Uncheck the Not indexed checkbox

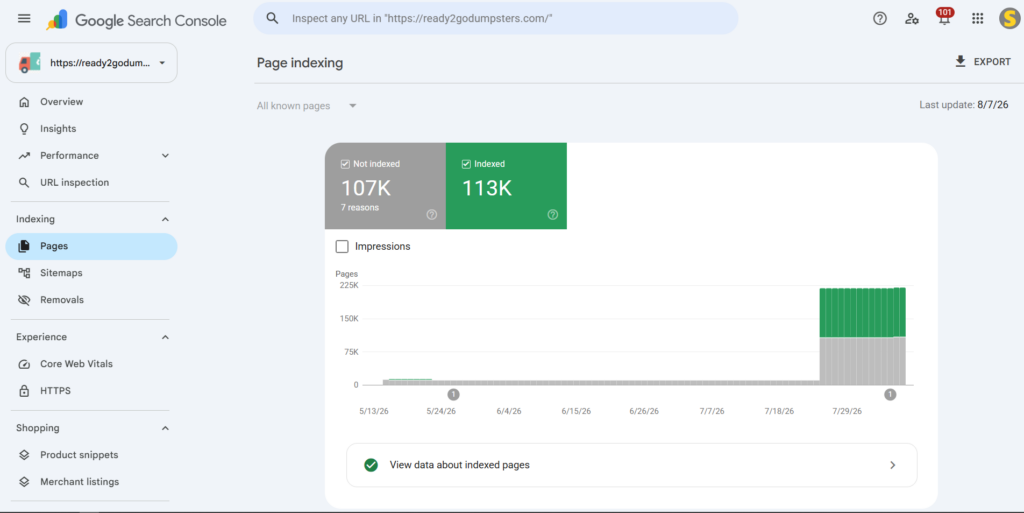click(345, 164)
